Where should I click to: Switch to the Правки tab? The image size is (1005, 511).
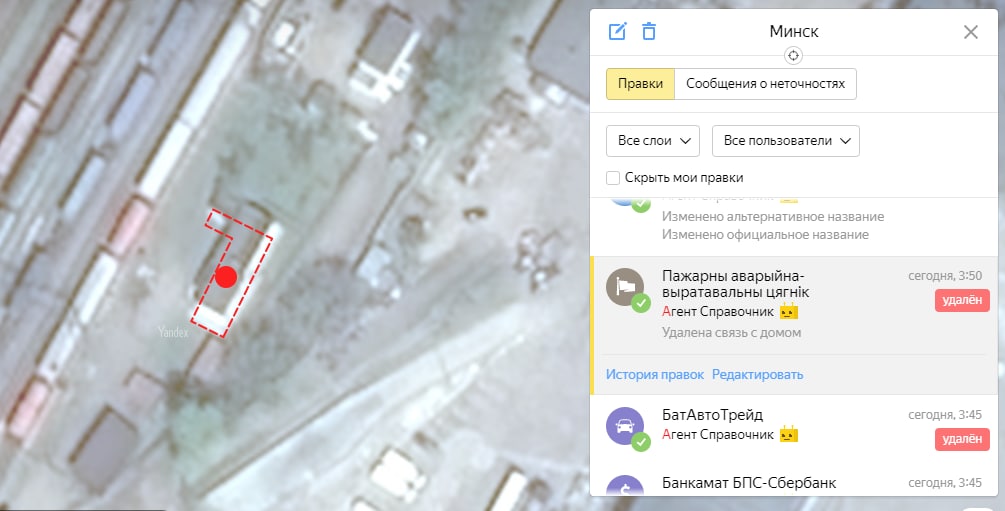click(x=640, y=84)
